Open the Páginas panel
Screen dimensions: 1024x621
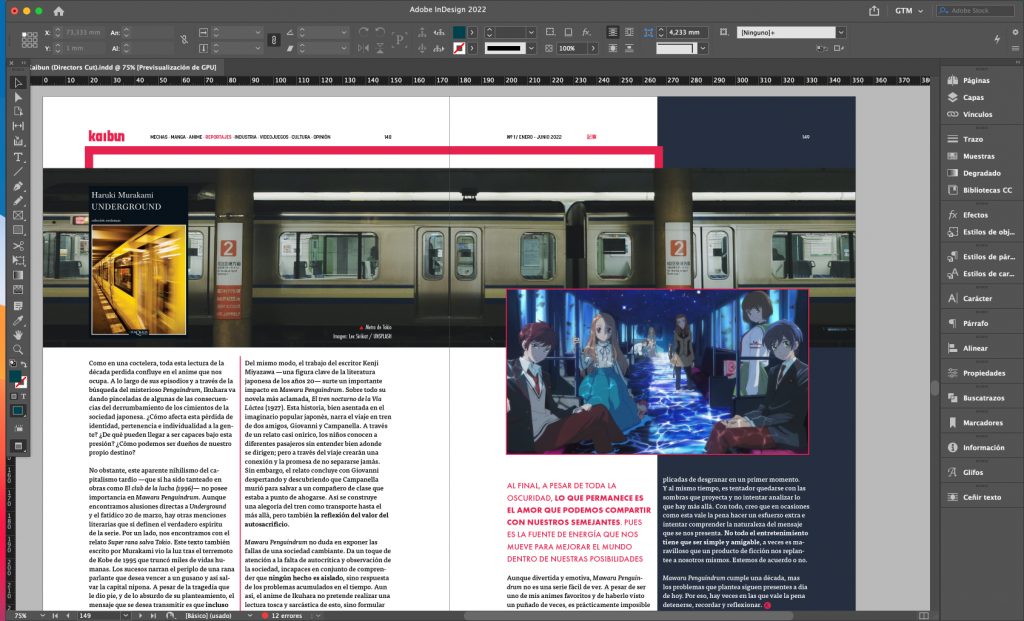tap(975, 80)
